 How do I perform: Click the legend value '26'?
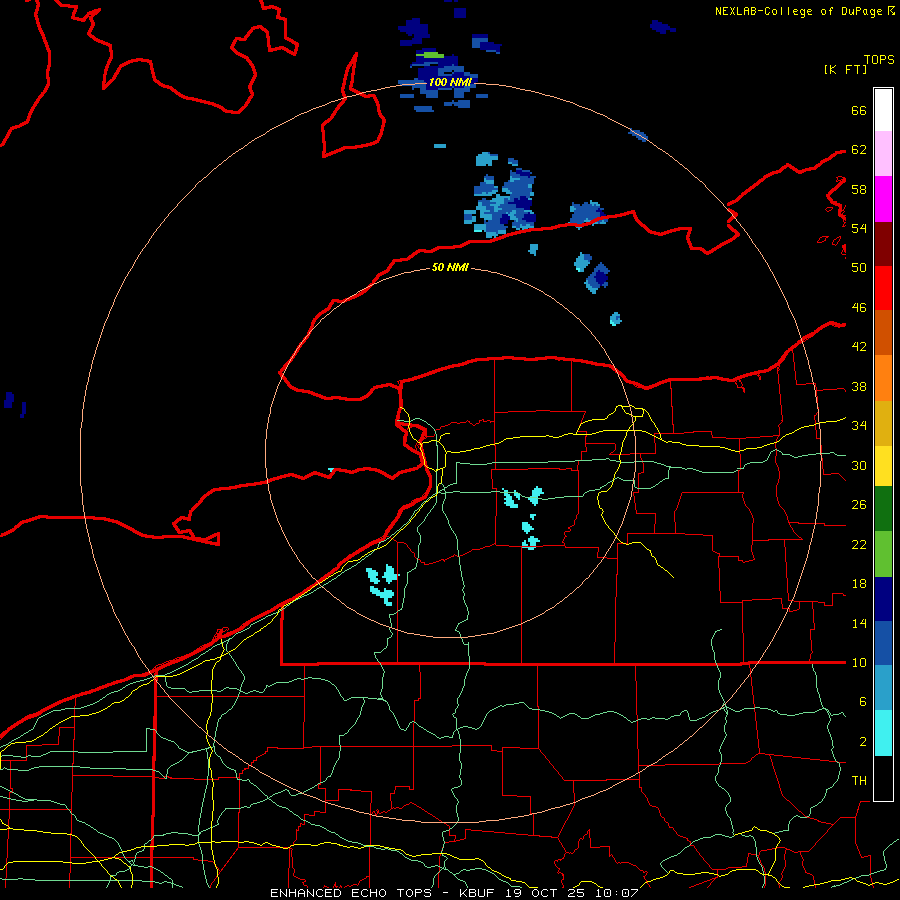[x=859, y=505]
